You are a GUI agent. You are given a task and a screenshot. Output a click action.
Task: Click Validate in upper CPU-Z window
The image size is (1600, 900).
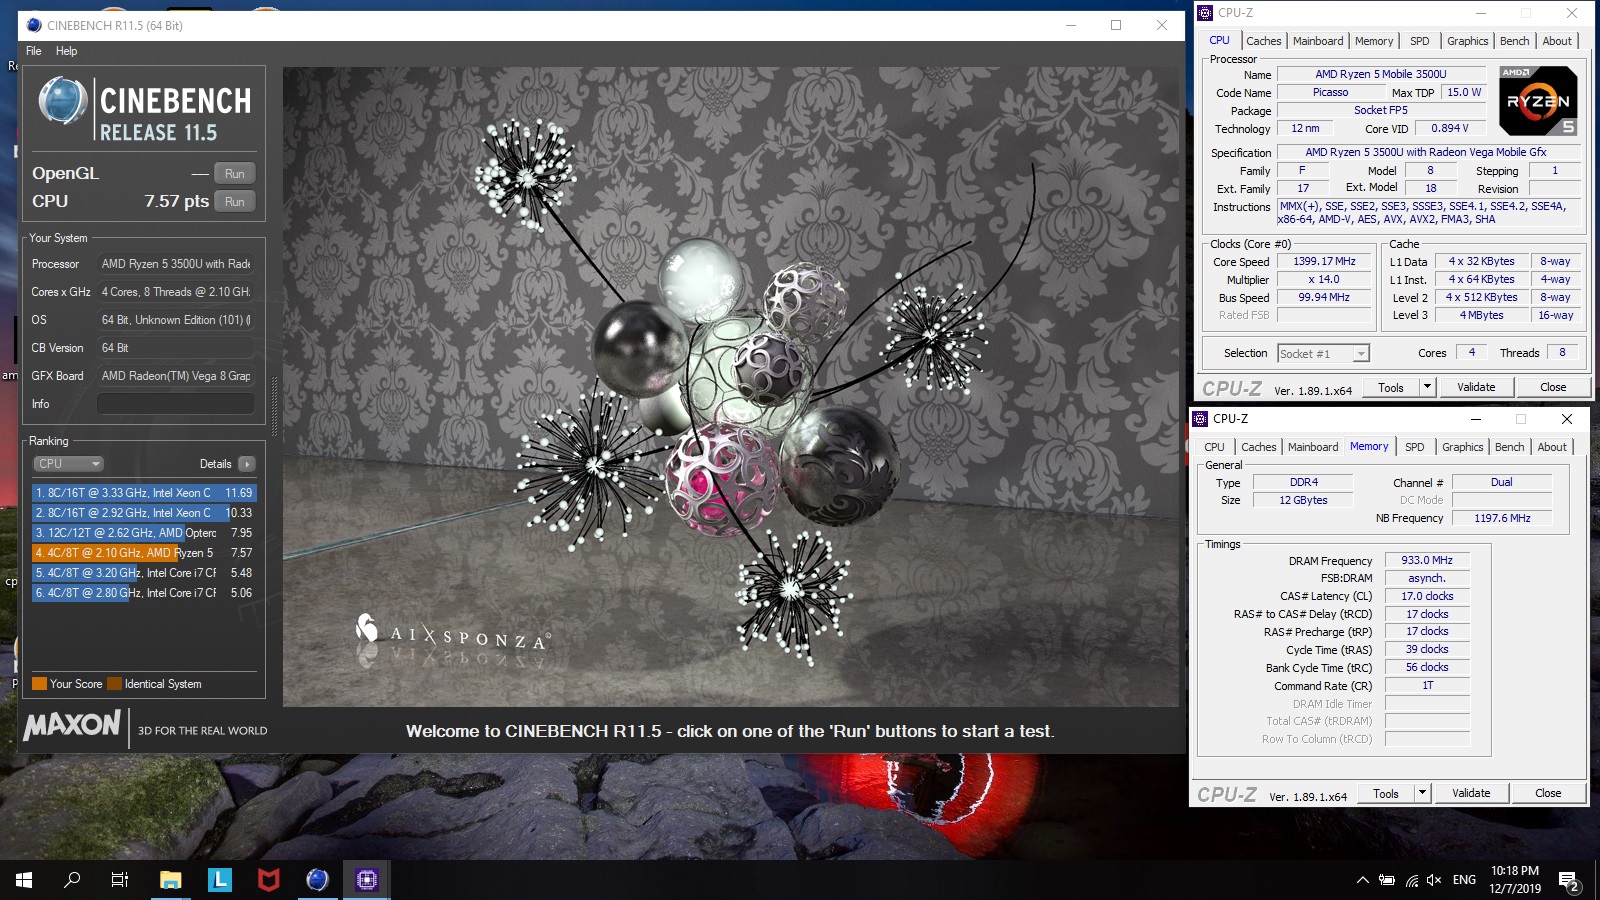[x=1476, y=388]
